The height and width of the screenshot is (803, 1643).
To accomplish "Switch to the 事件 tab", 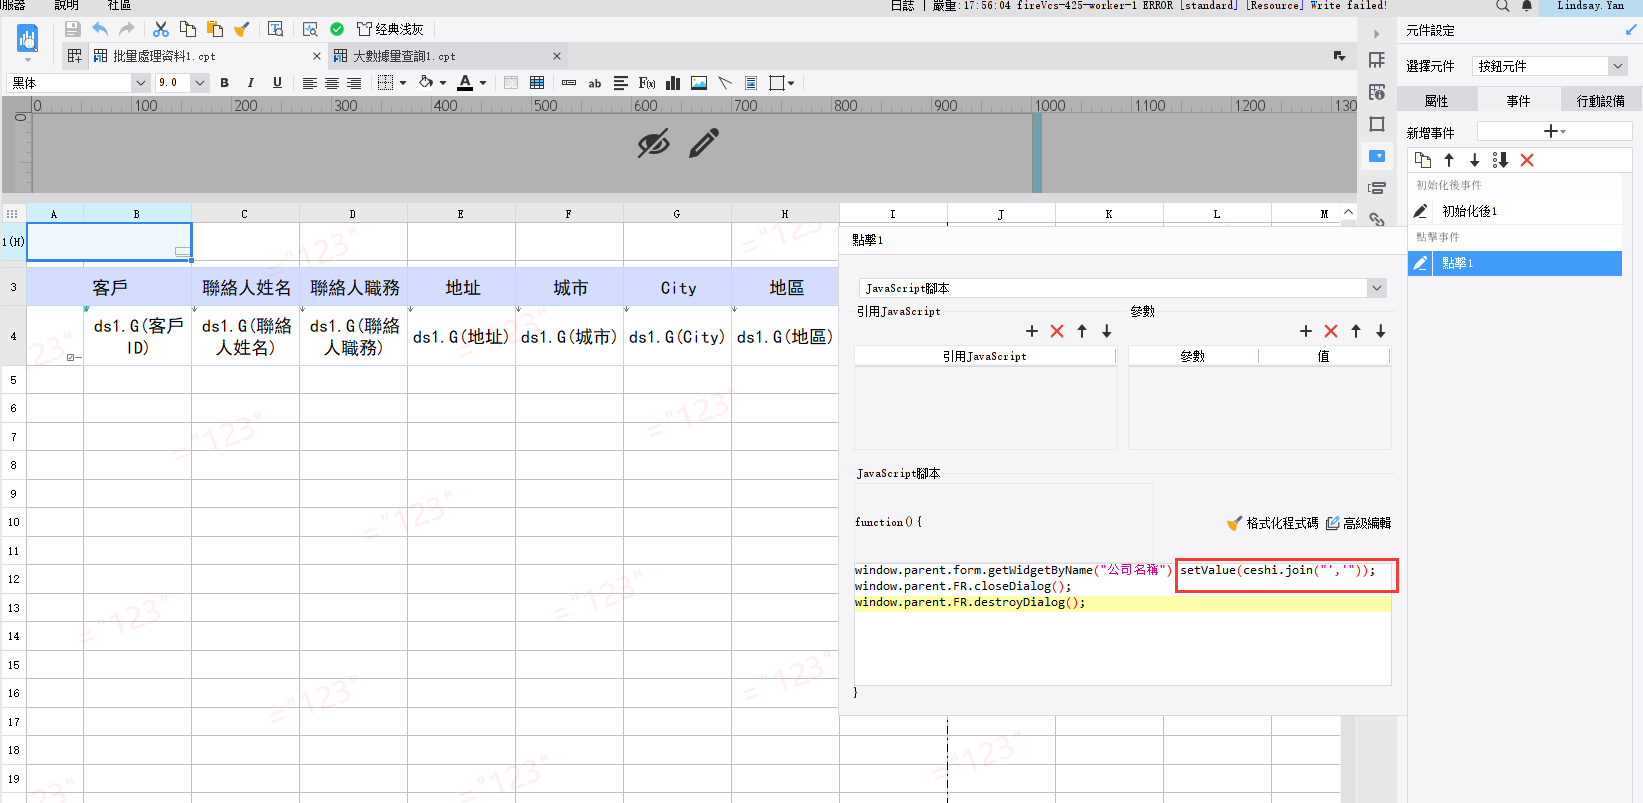I will pos(1518,100).
